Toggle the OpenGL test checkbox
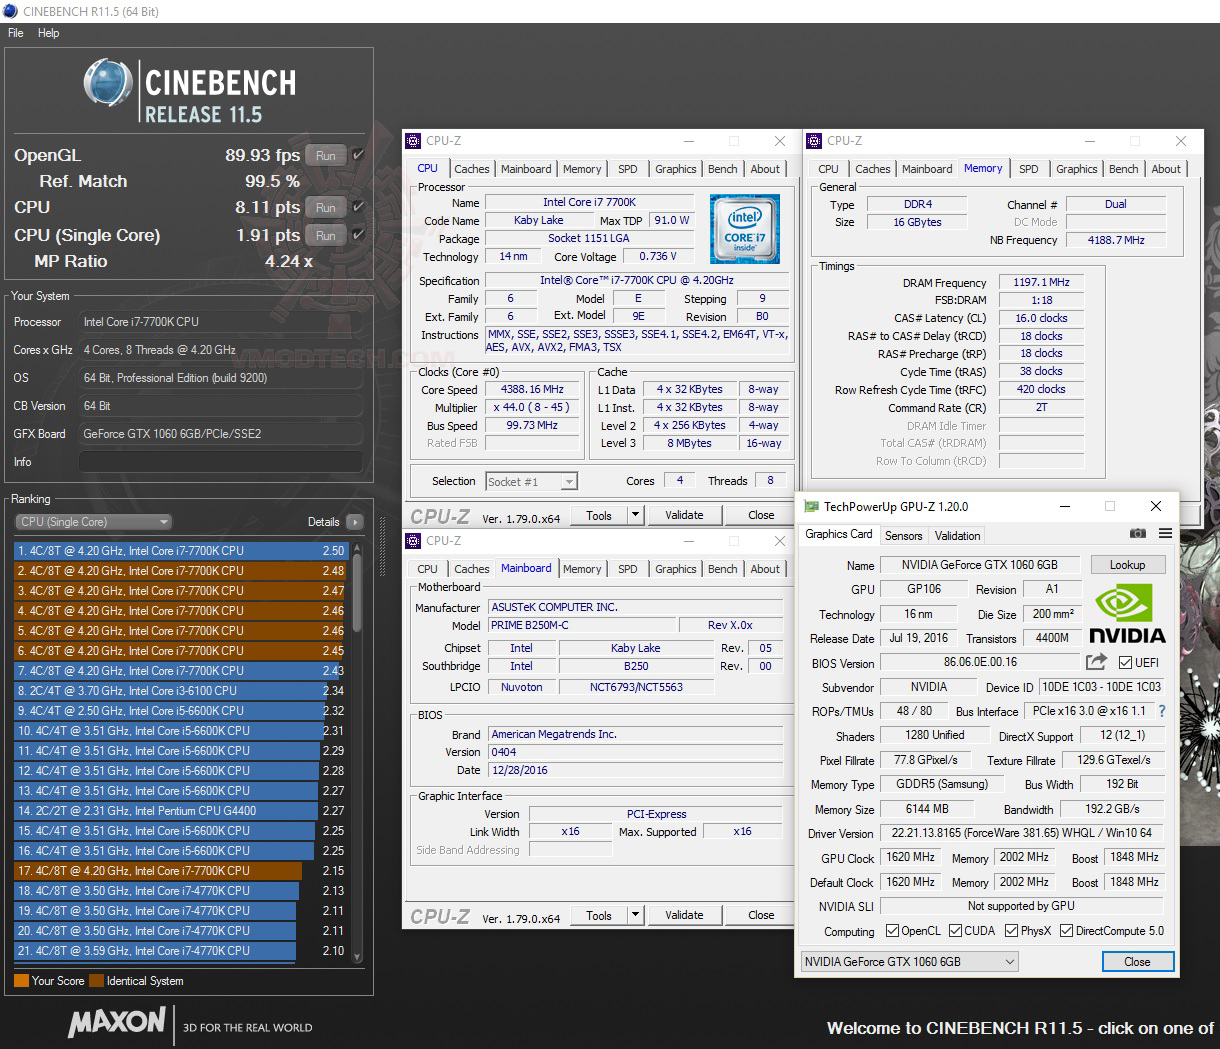This screenshot has height=1049, width=1220. 359,155
